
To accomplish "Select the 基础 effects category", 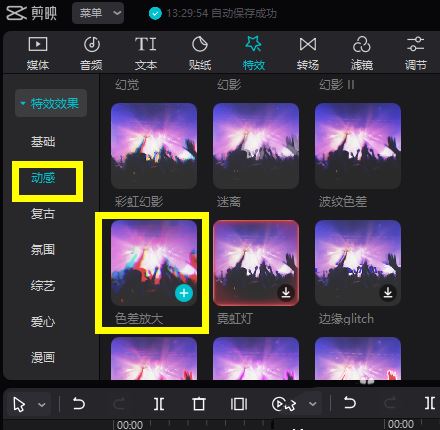I will point(43,142).
